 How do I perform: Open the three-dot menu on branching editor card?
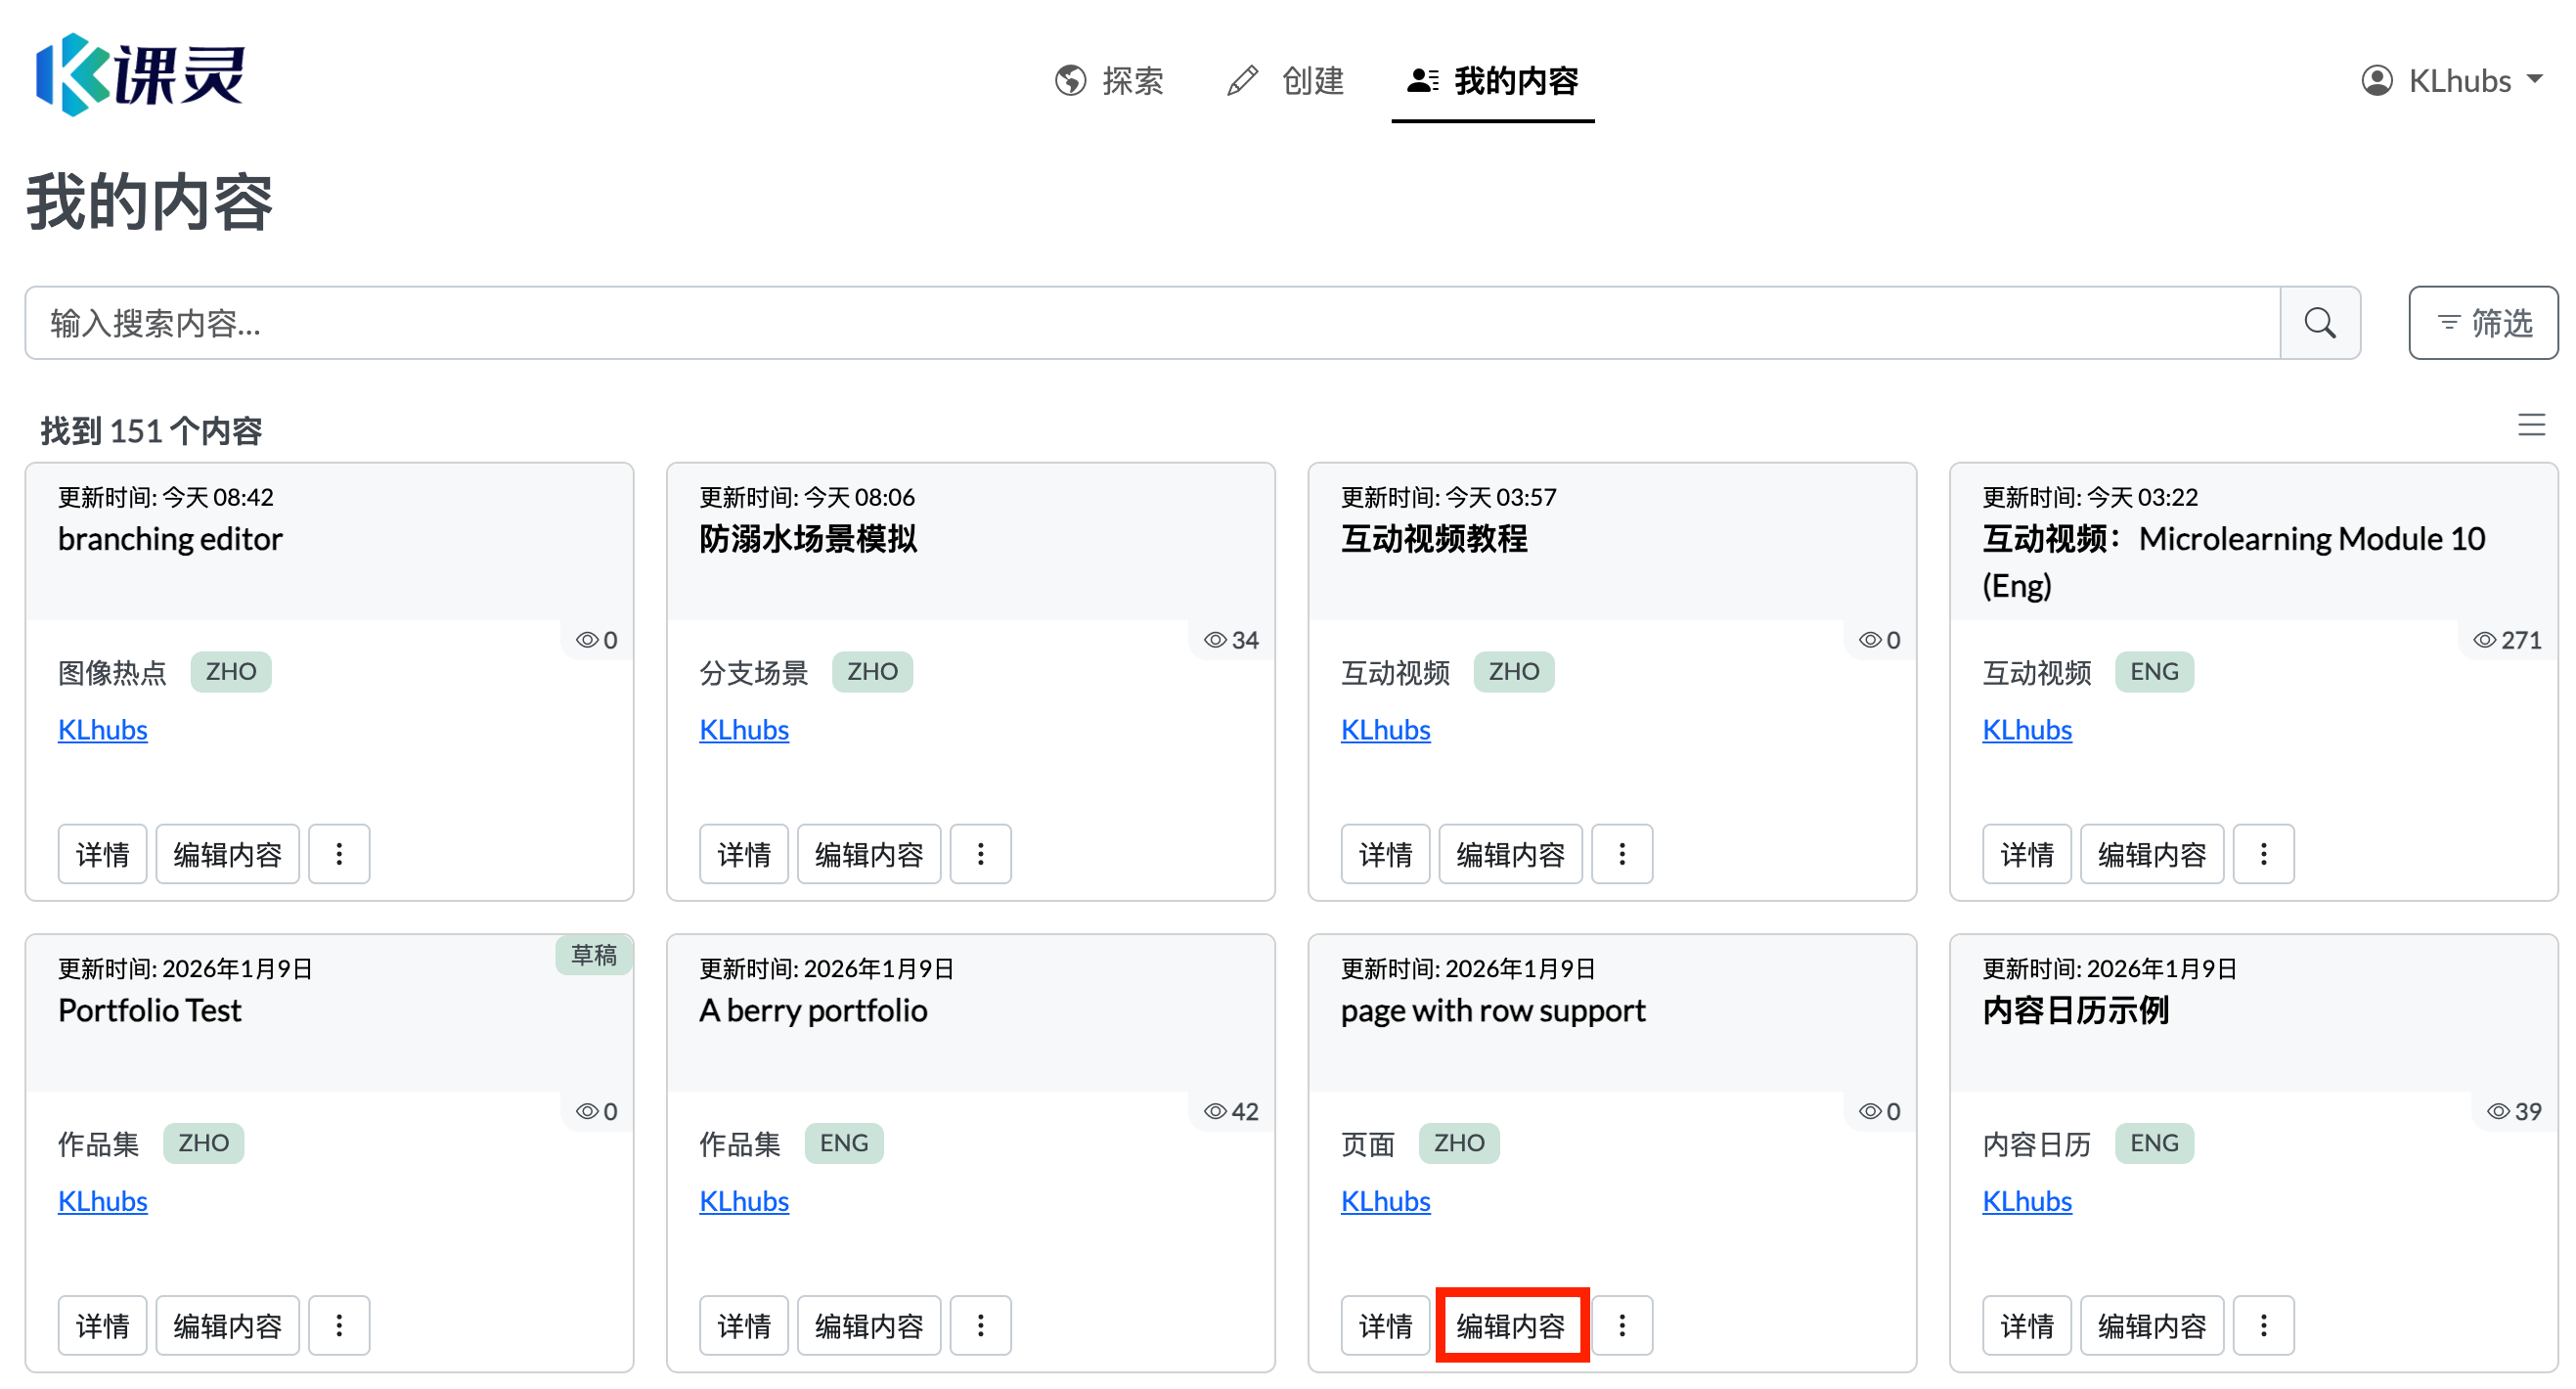click(339, 853)
